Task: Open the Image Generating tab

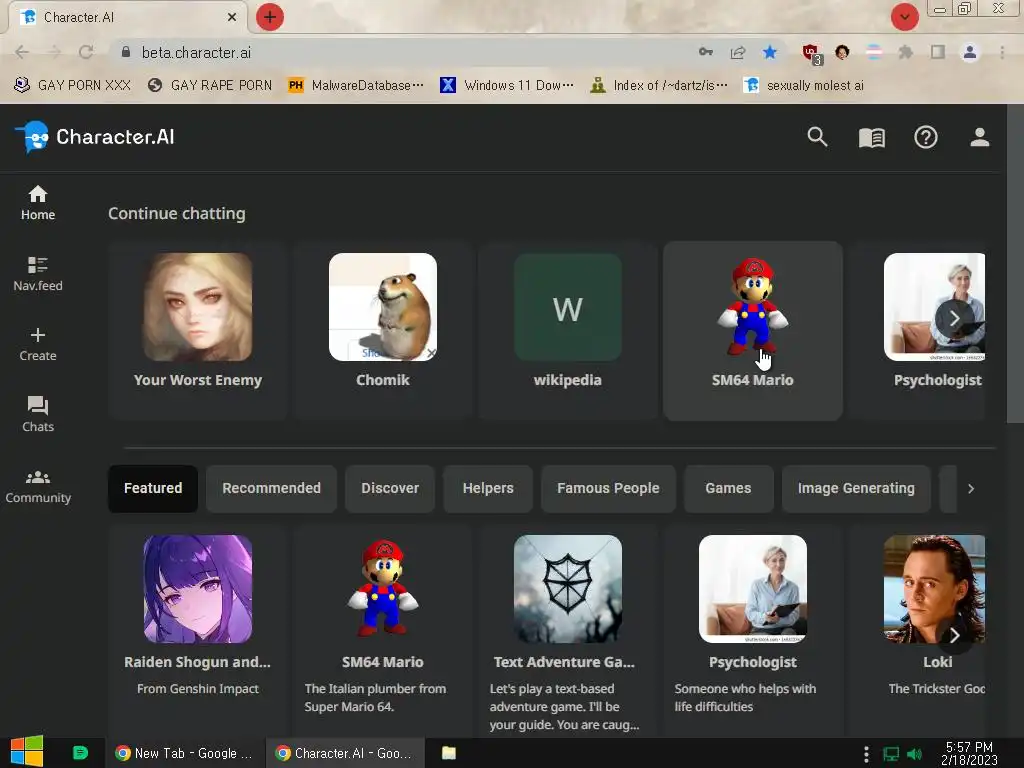Action: click(x=856, y=488)
